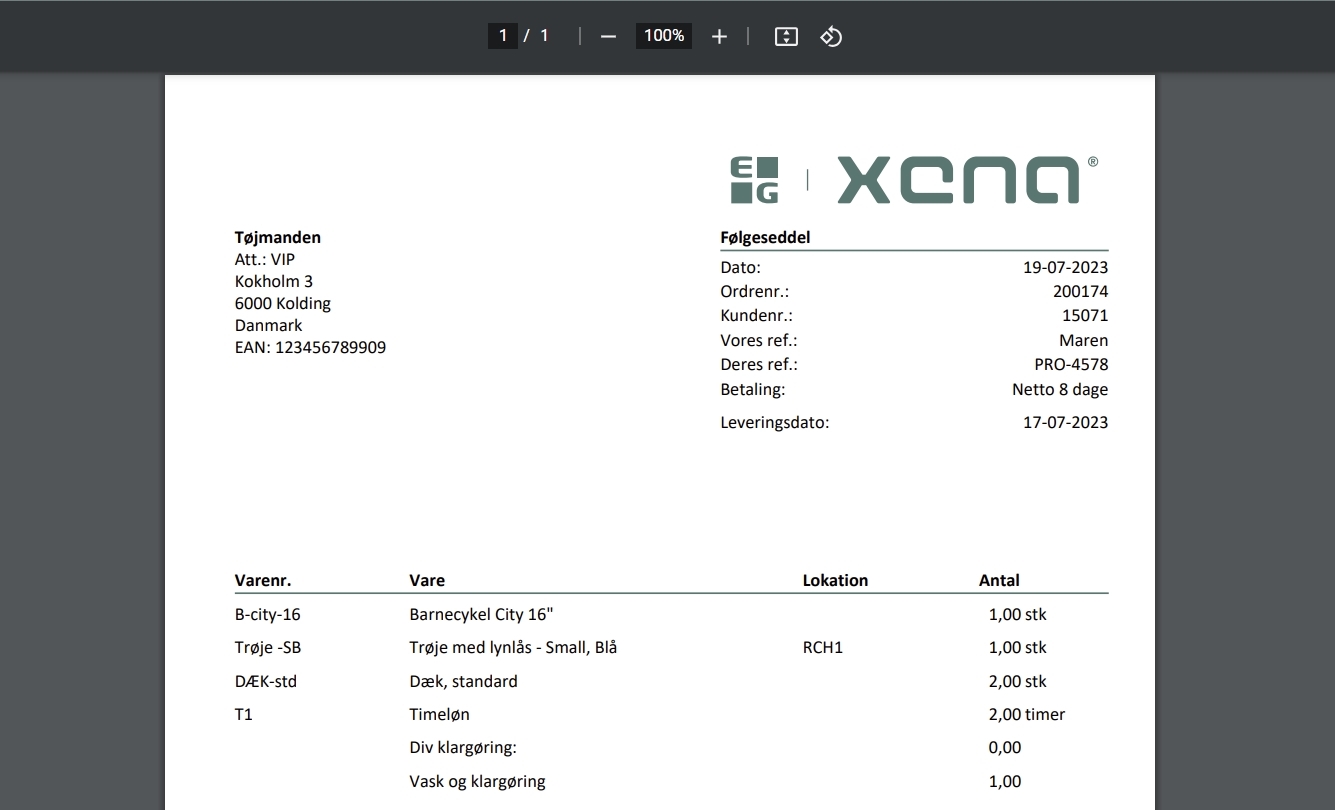This screenshot has width=1335, height=810.
Task: Click the Varenr. column header
Action: [x=263, y=580]
